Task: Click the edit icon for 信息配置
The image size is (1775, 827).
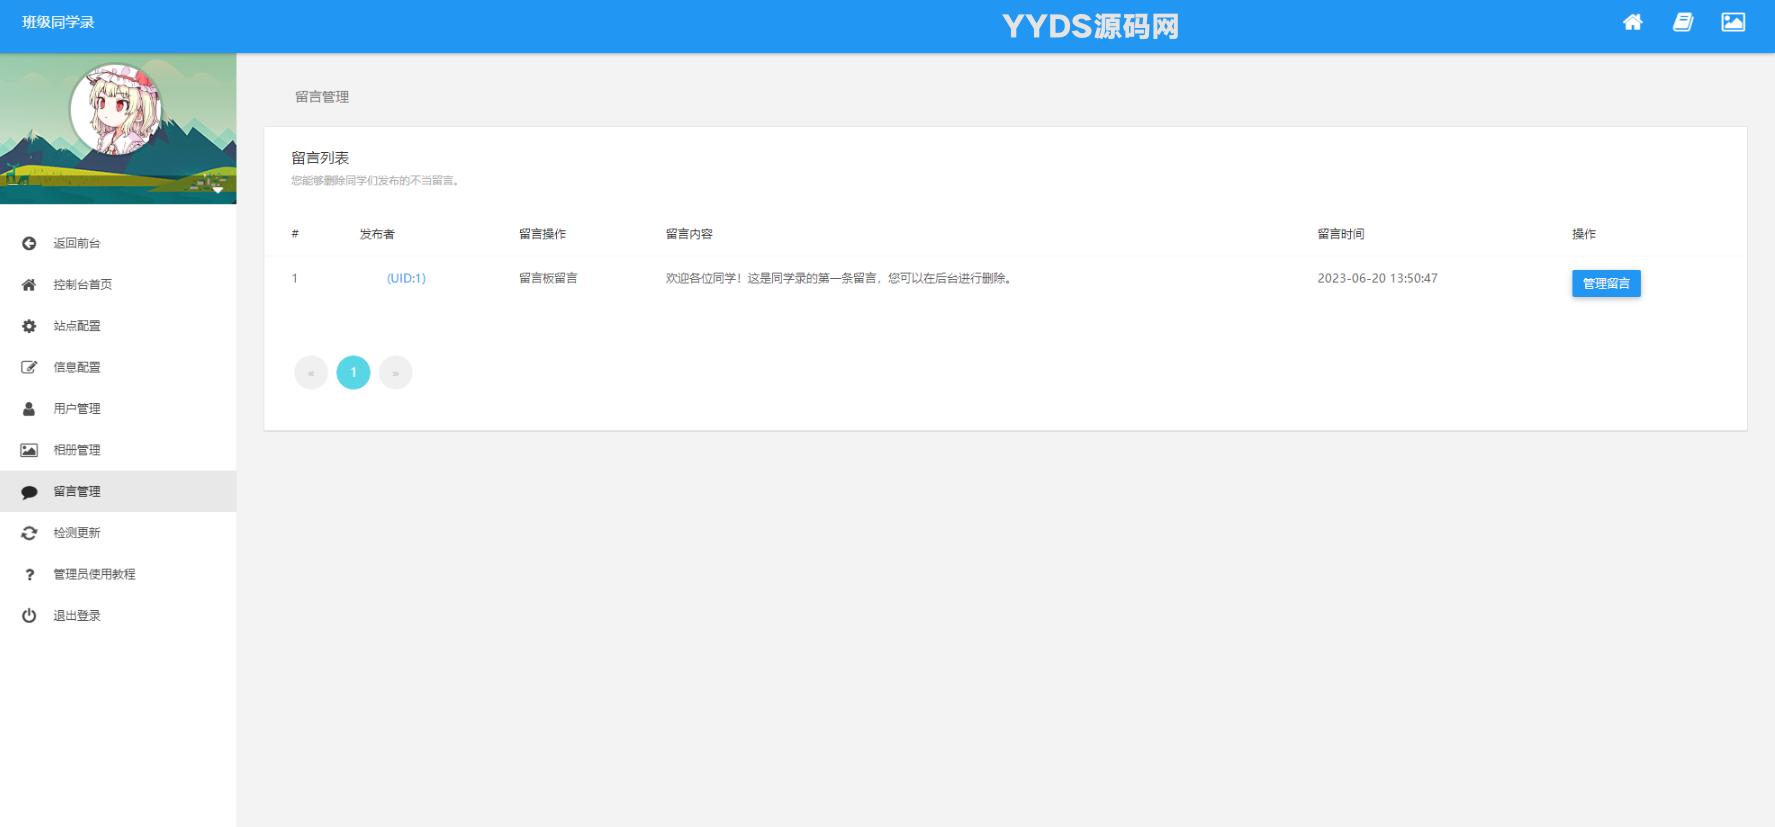Action: point(29,367)
